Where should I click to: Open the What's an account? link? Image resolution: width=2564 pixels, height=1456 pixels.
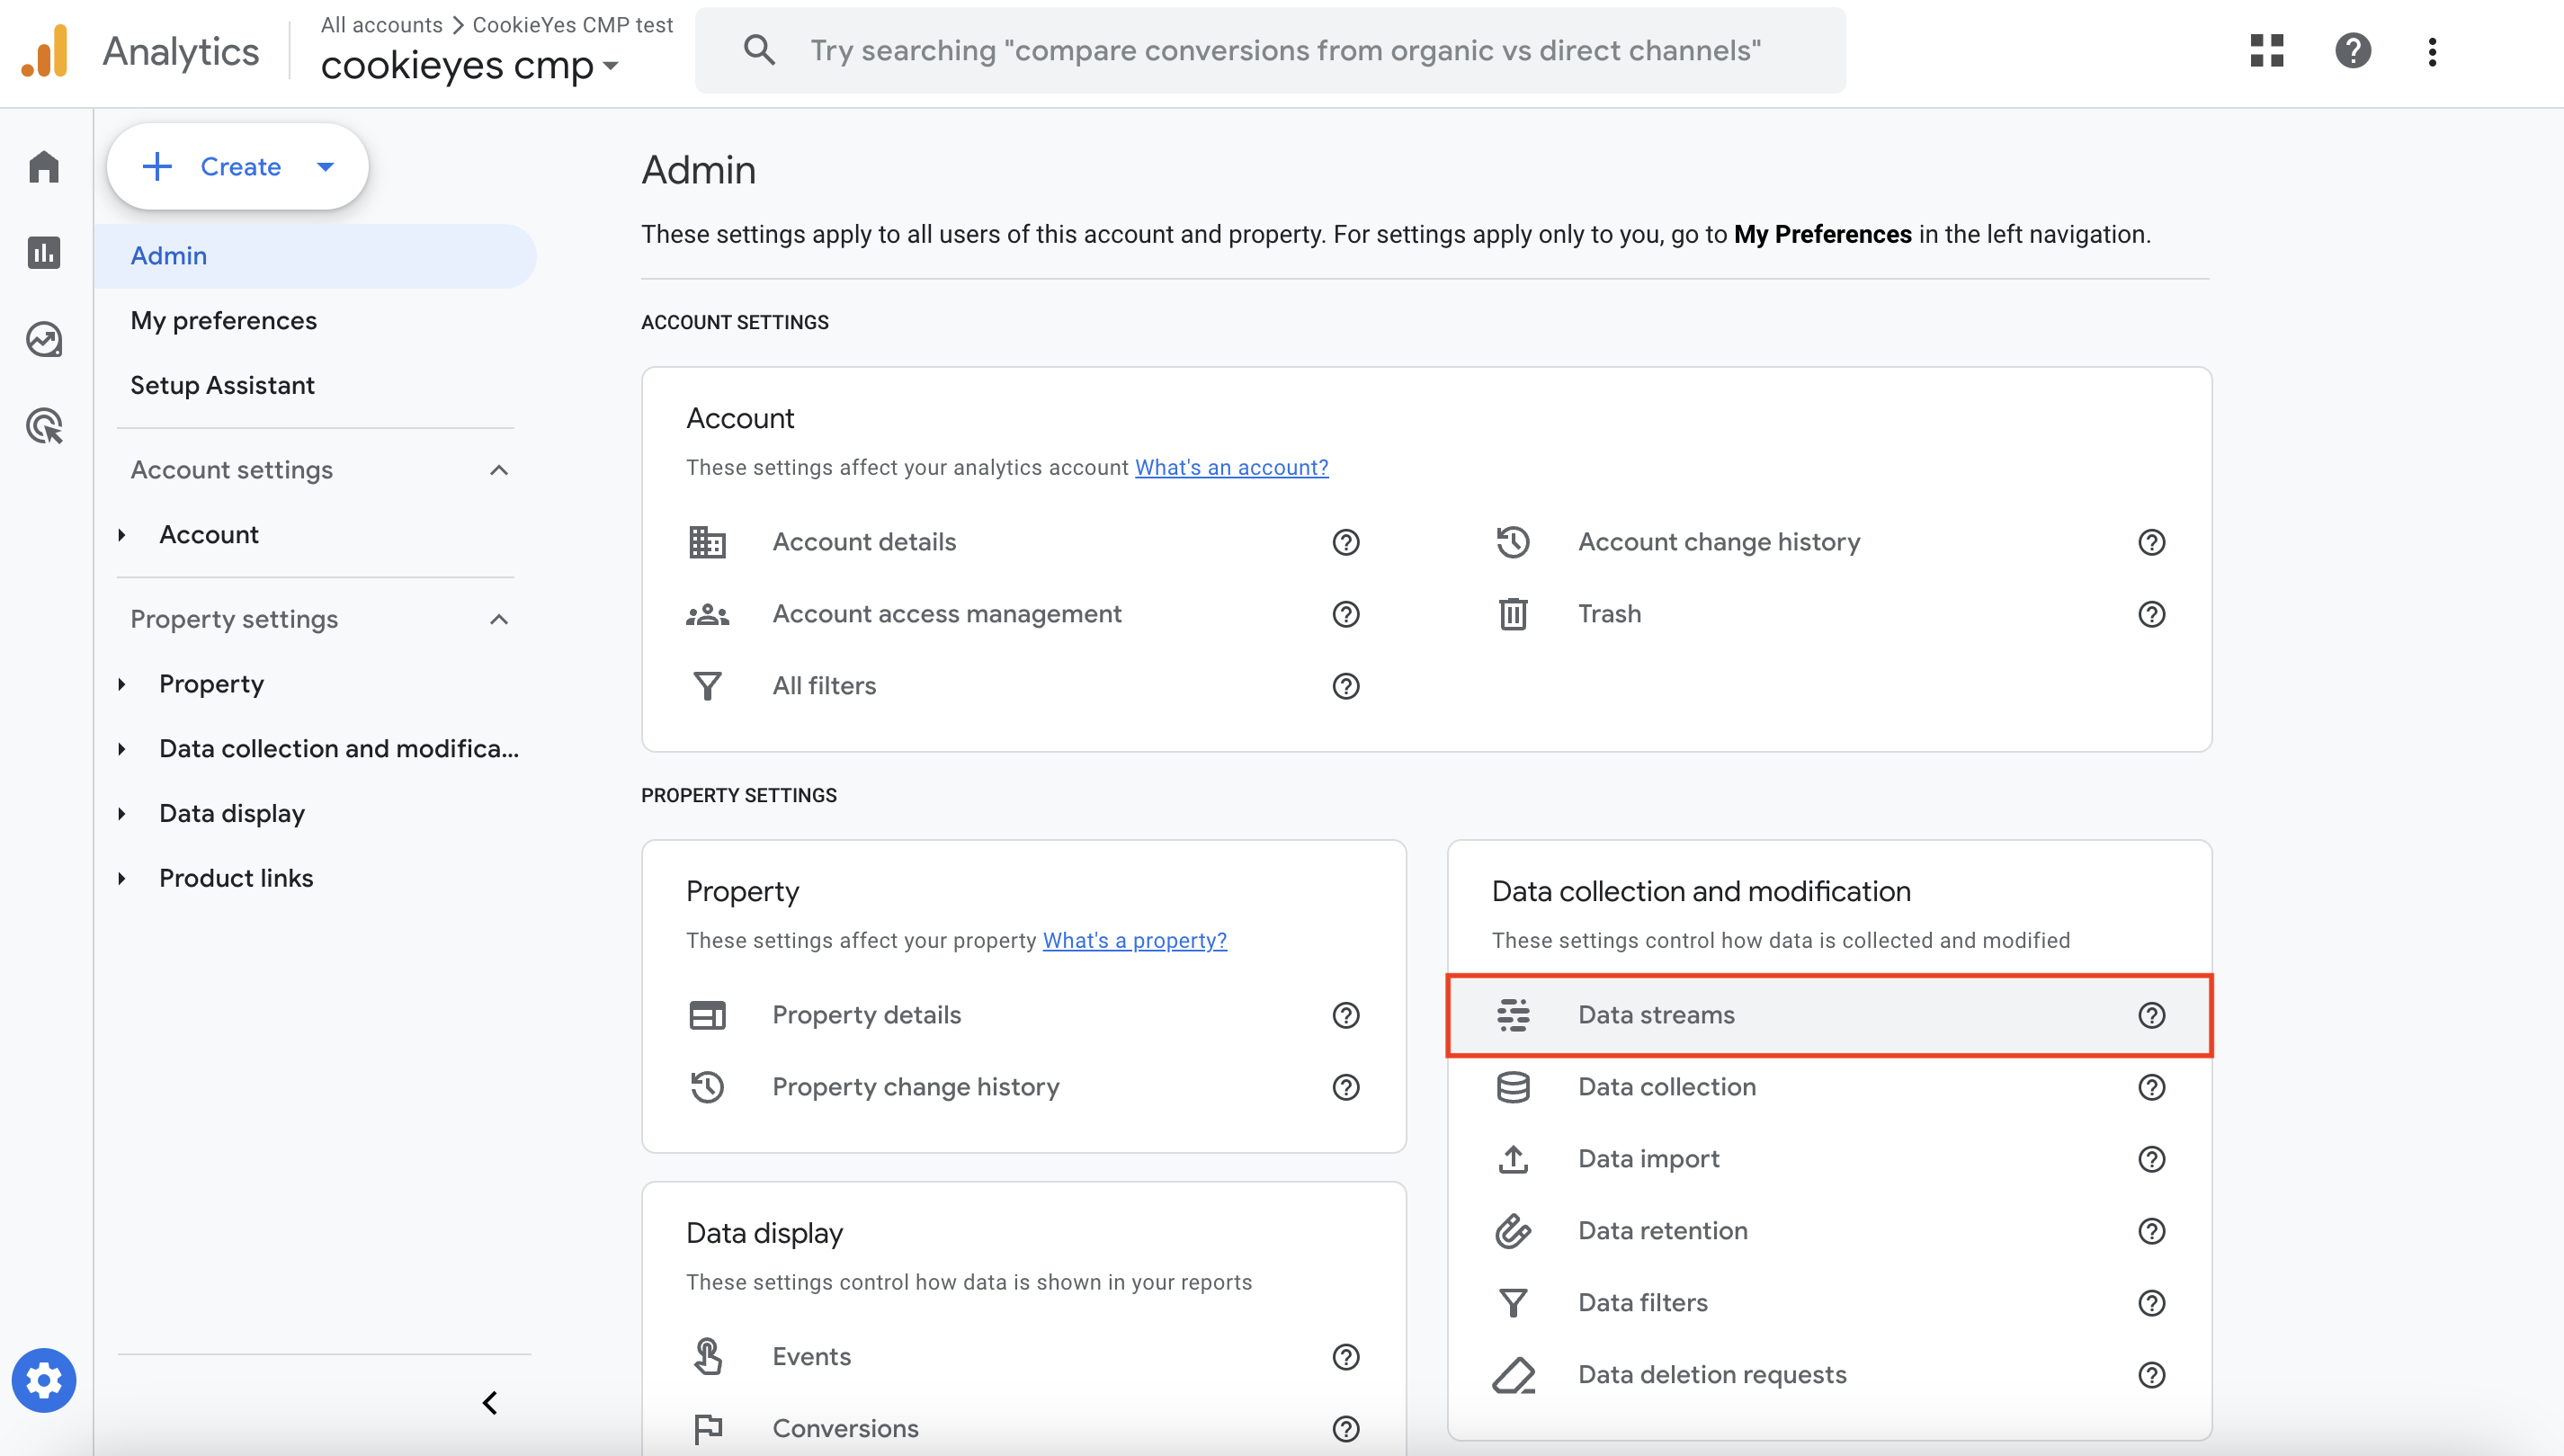click(x=1231, y=467)
